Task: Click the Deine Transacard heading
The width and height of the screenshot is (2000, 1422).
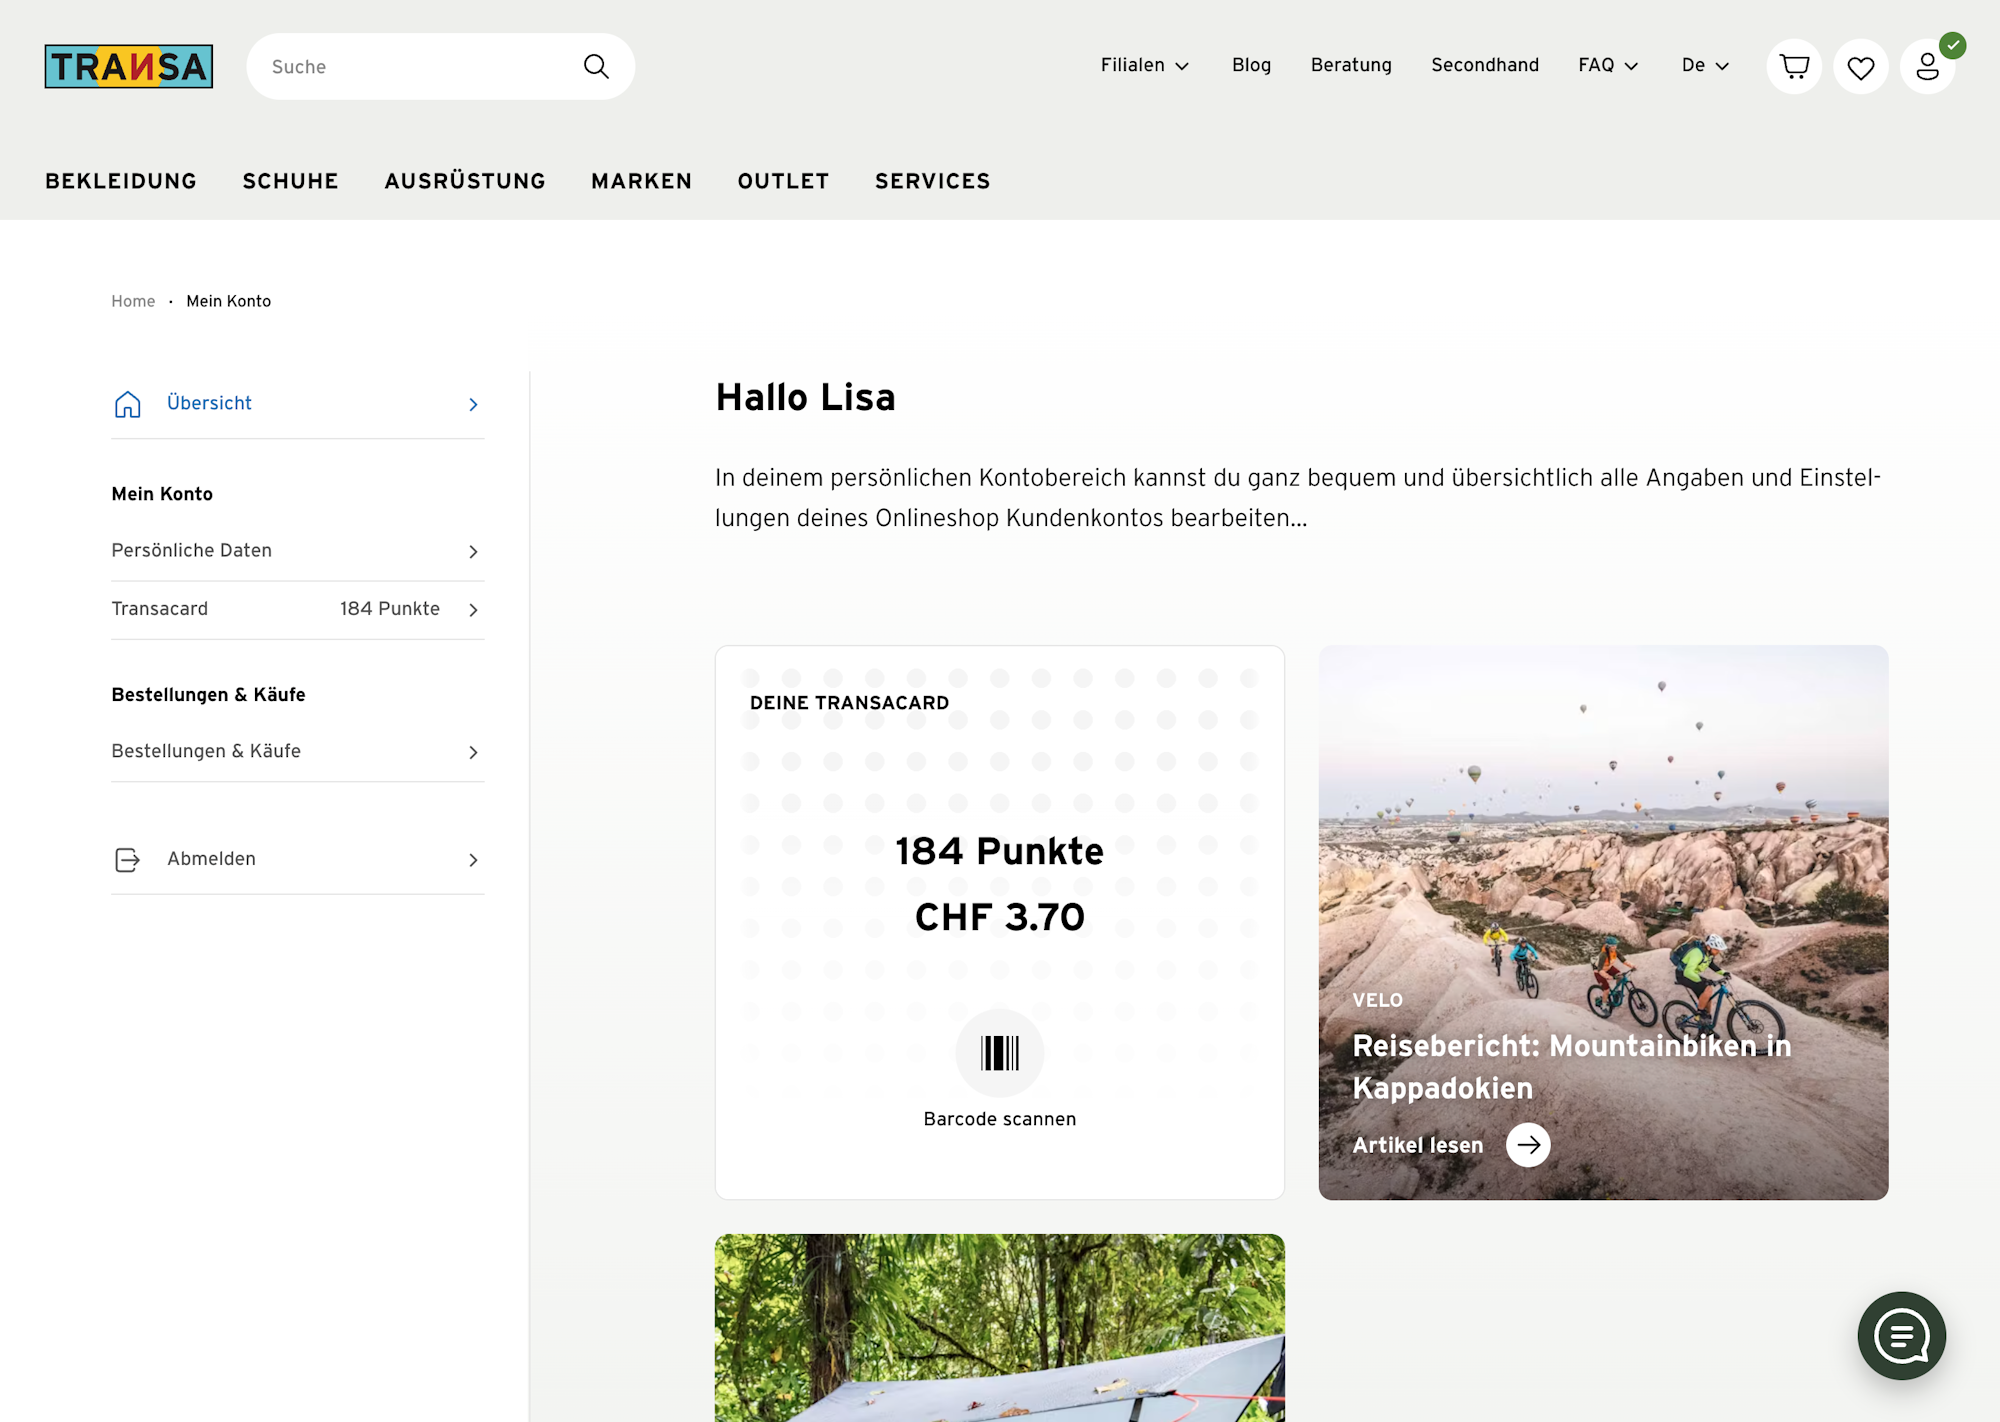Action: 849,703
